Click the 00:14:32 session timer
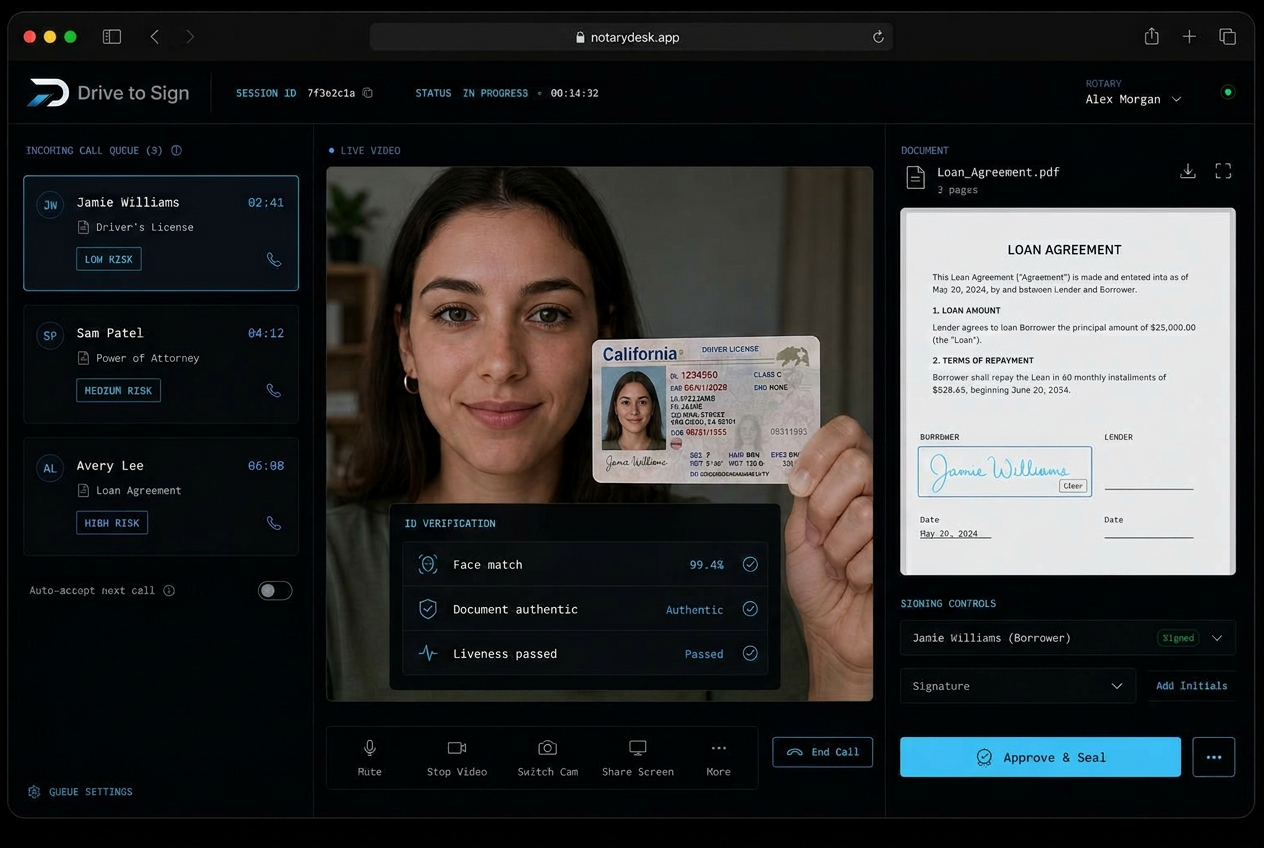 pyautogui.click(x=575, y=93)
